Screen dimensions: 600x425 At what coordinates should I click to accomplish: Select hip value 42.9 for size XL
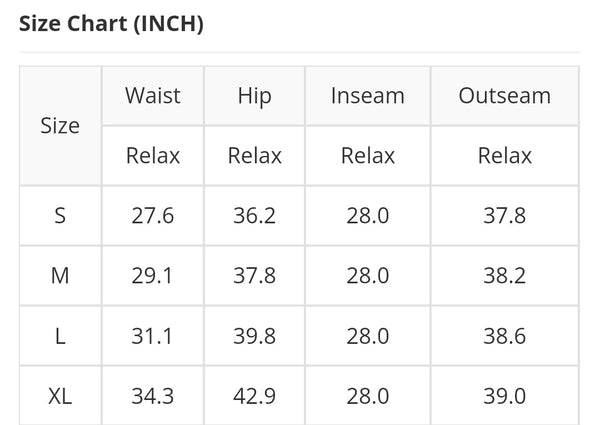click(254, 396)
